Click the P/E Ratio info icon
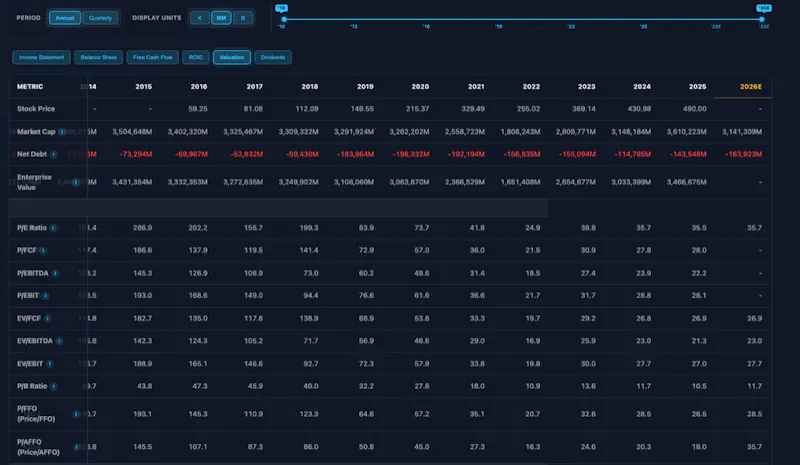800x465 pixels. [53, 228]
